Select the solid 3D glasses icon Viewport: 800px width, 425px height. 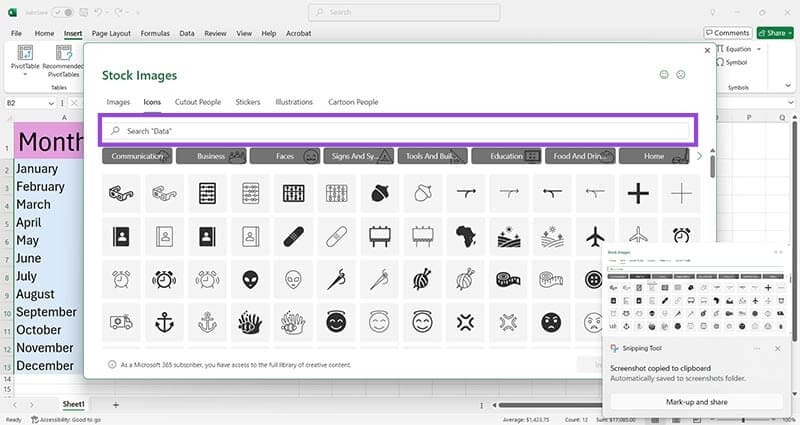coord(121,193)
